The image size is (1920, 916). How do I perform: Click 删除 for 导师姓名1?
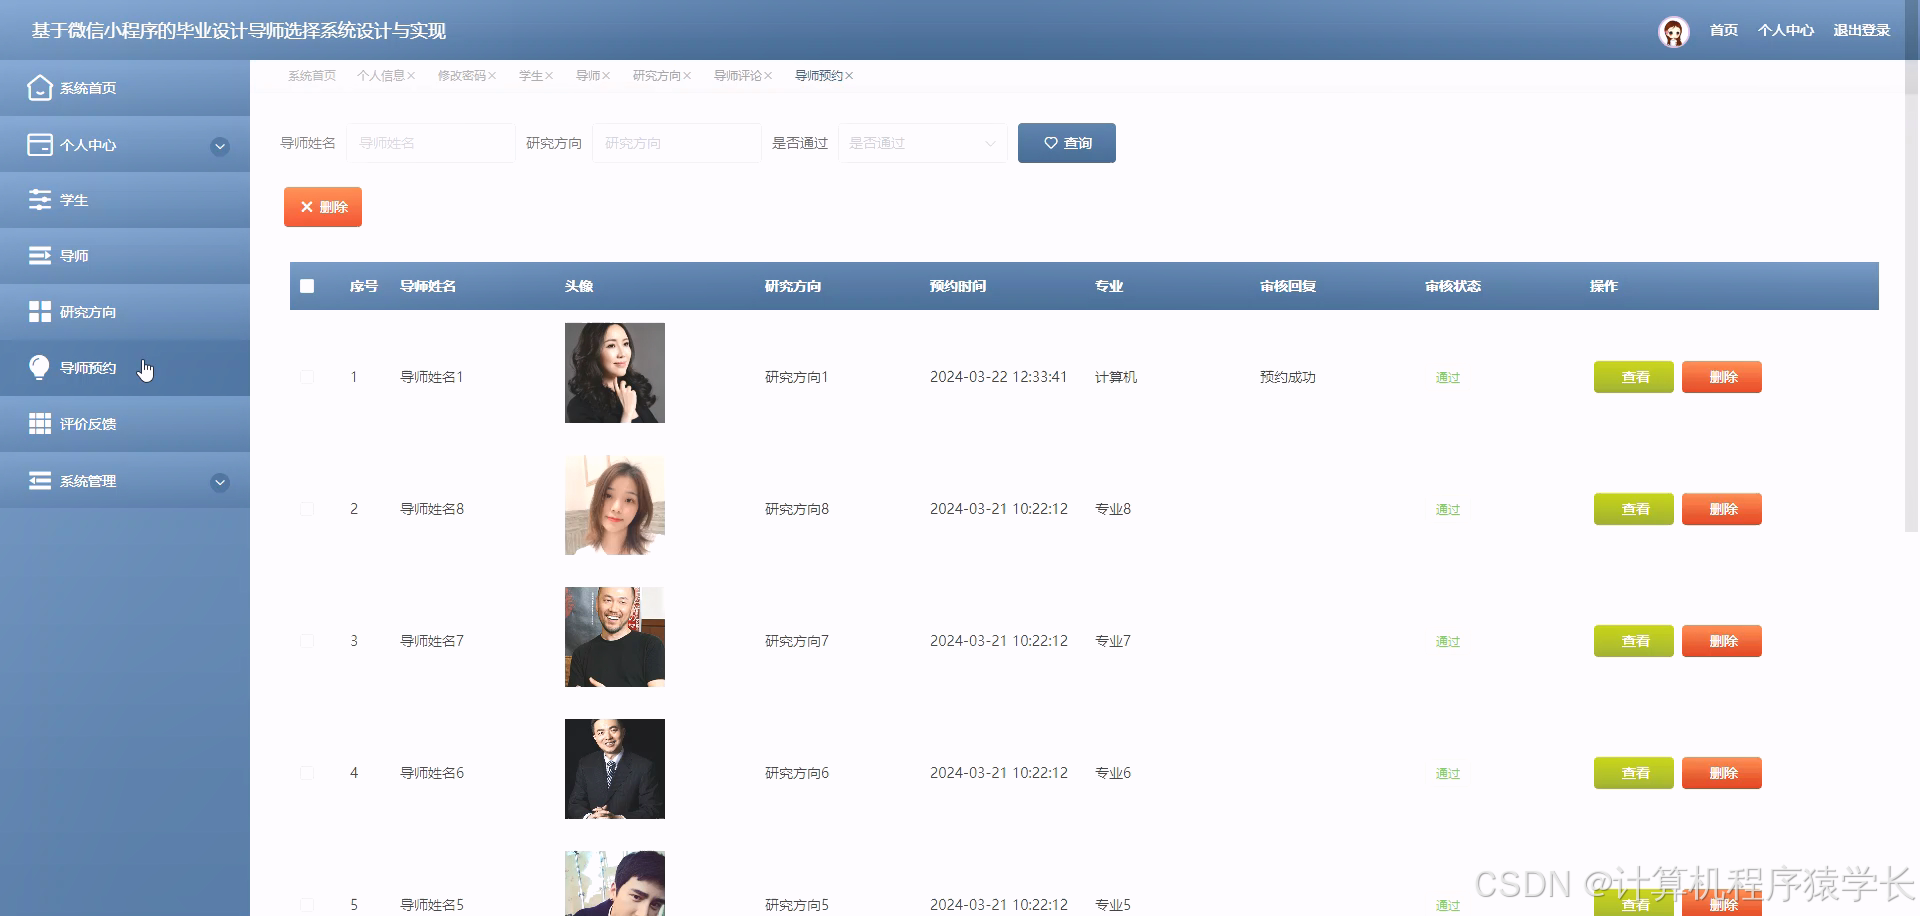point(1722,377)
